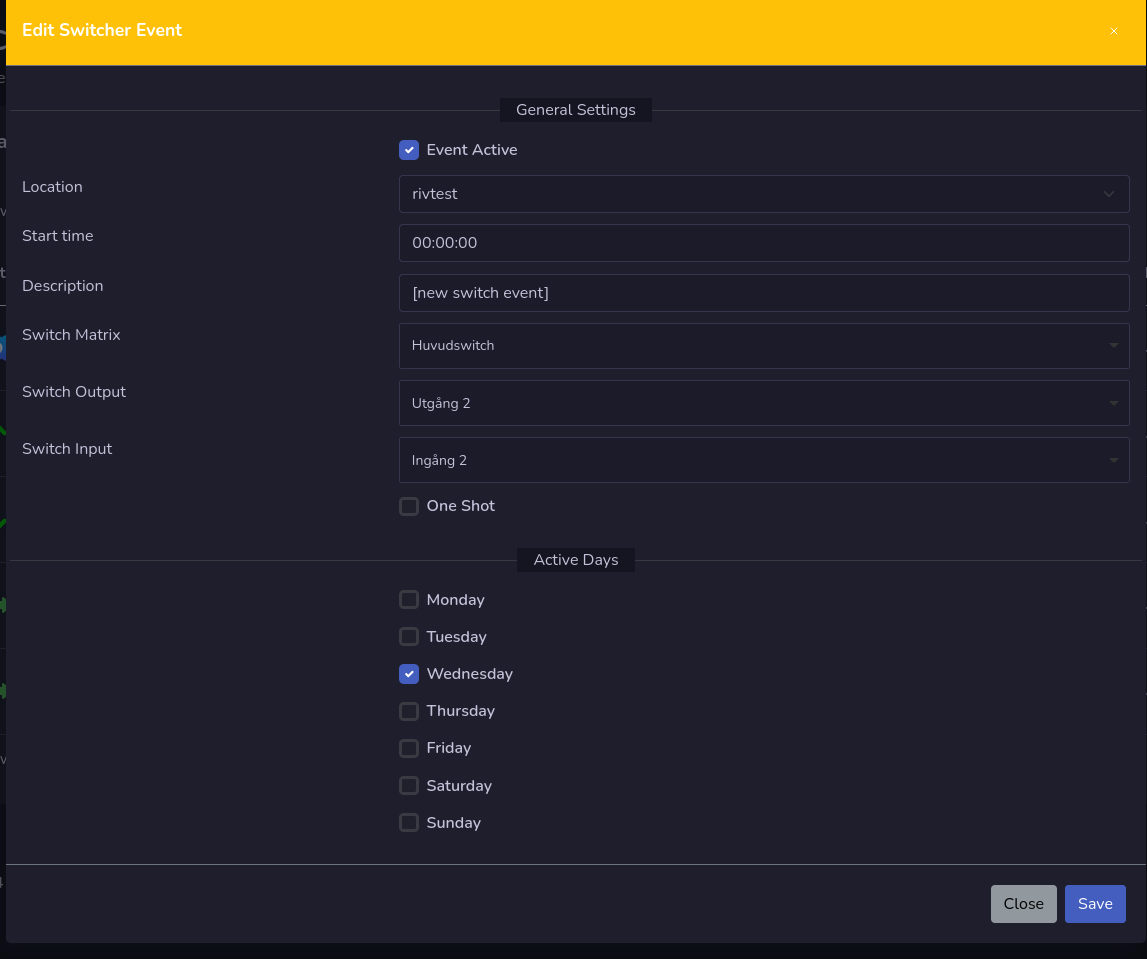Click the Saturday label text
The width and height of the screenshot is (1147, 959).
(459, 786)
